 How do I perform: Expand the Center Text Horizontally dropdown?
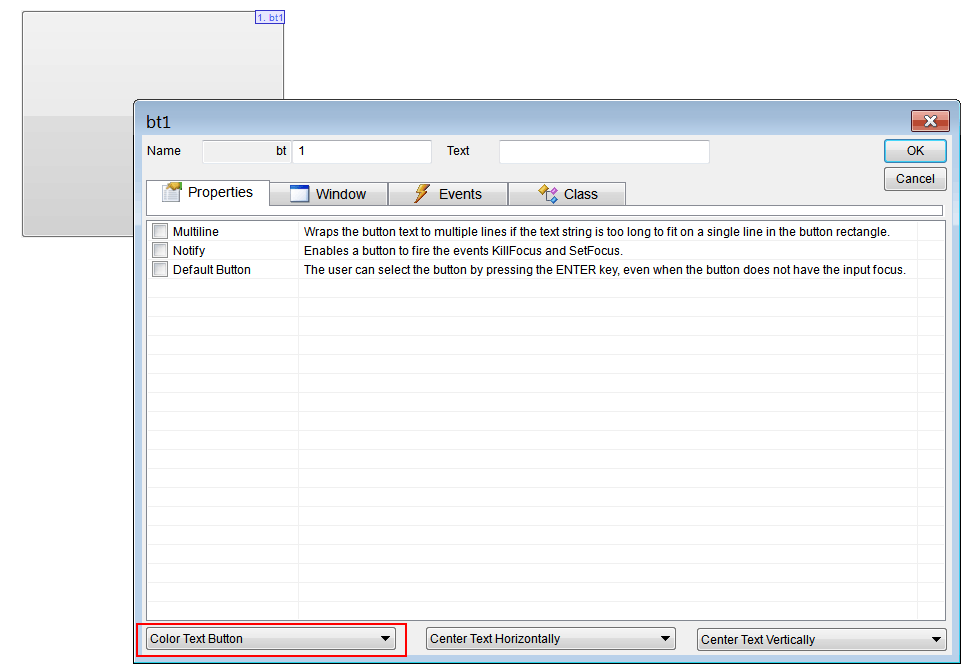point(551,639)
